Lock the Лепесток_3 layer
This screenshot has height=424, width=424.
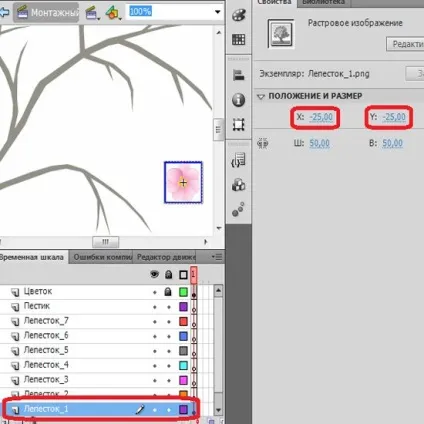click(169, 380)
